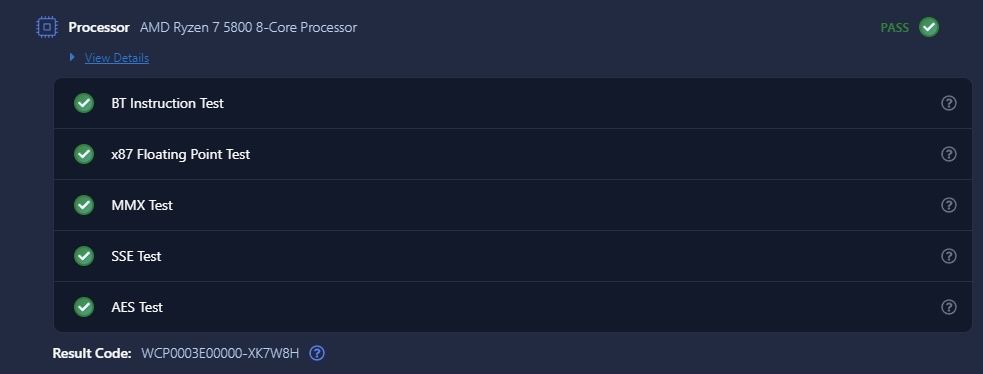Open help for AES Test
Viewport: 983px width, 374px height.
[x=949, y=307]
